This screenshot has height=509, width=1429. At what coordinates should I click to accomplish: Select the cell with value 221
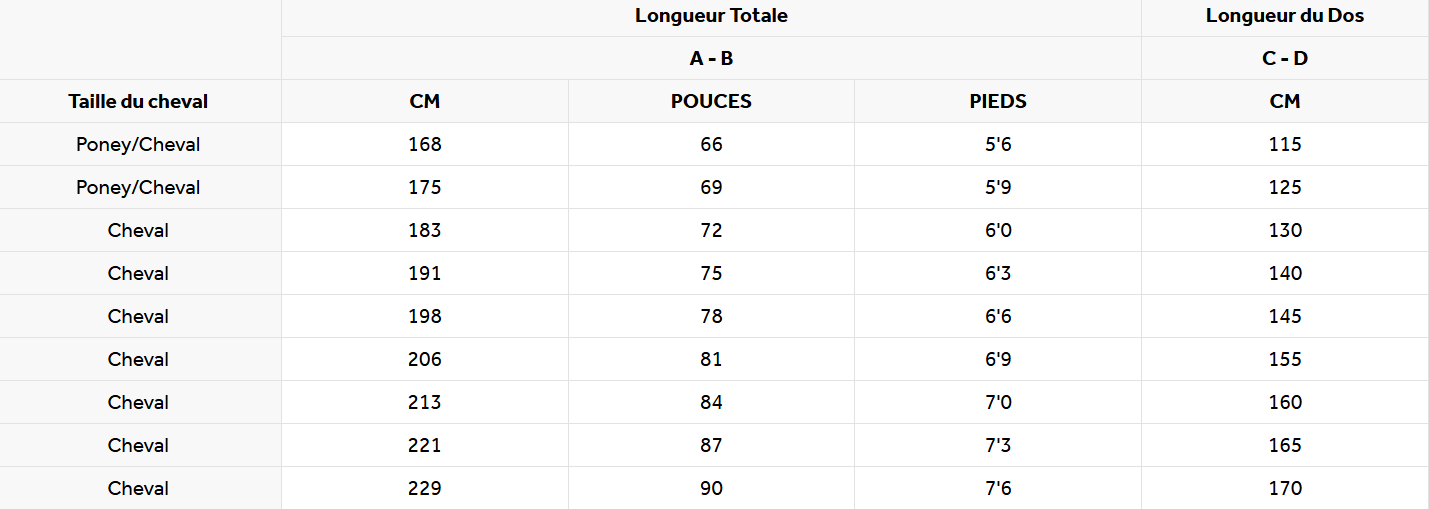tap(425, 445)
